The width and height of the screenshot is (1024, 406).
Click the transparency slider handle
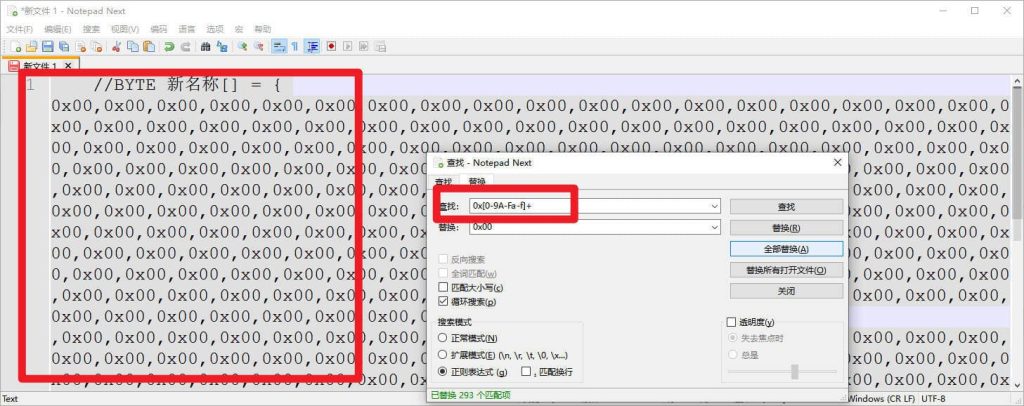pyautogui.click(x=795, y=371)
